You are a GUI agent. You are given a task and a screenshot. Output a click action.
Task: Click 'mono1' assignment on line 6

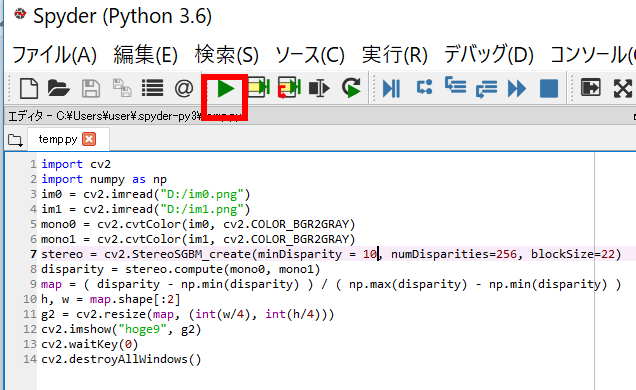pyautogui.click(x=58, y=239)
